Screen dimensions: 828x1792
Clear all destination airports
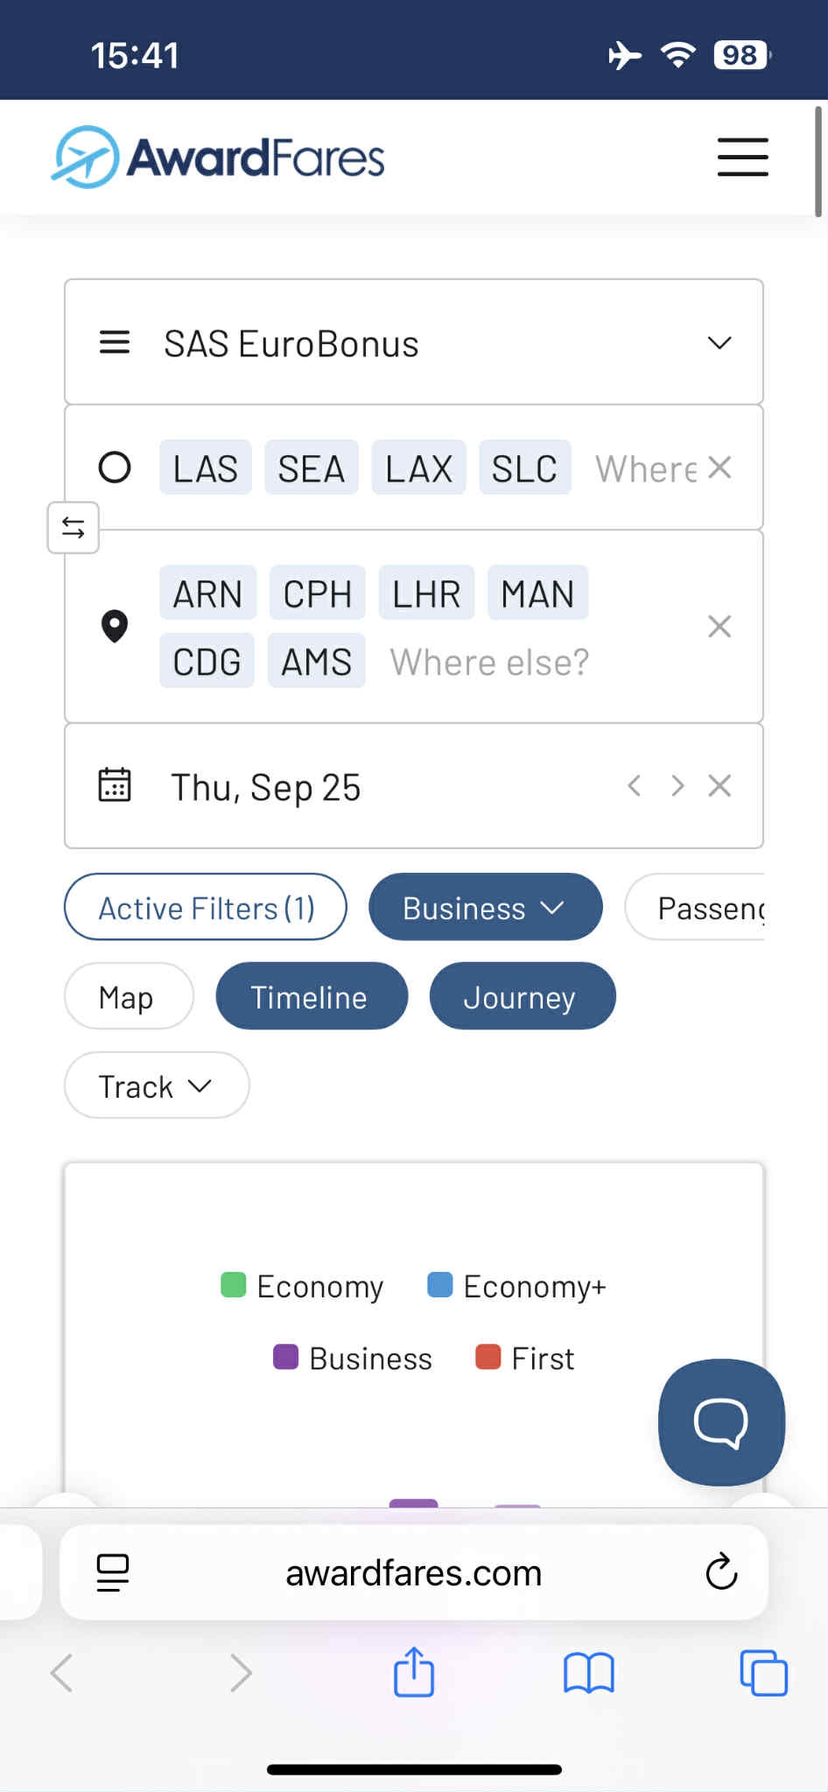719,626
